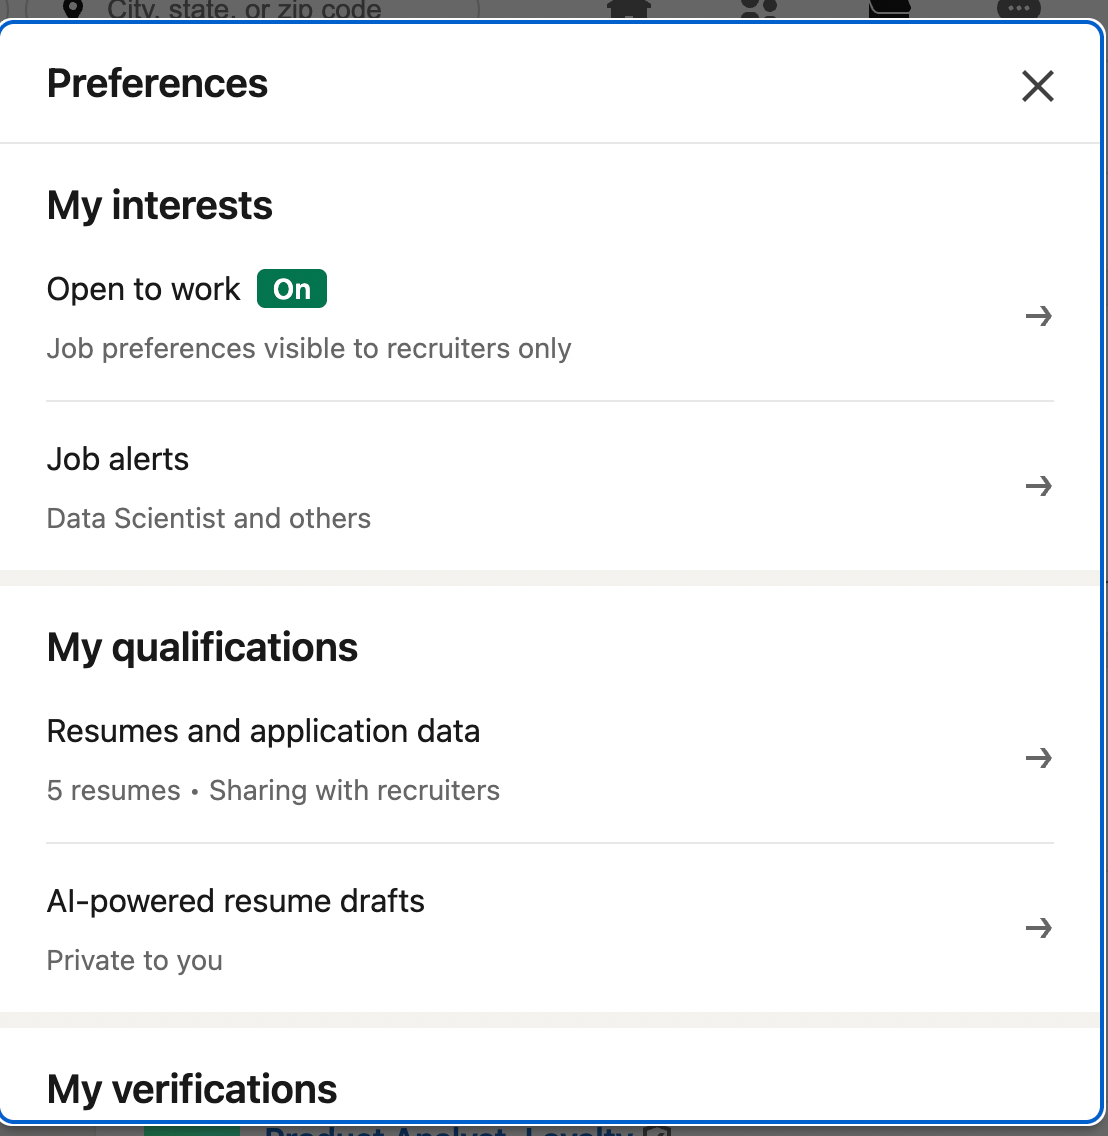Viewport: 1108px width, 1136px height.
Task: Click the AI-powered resume drafts arrow
Action: click(x=1039, y=929)
